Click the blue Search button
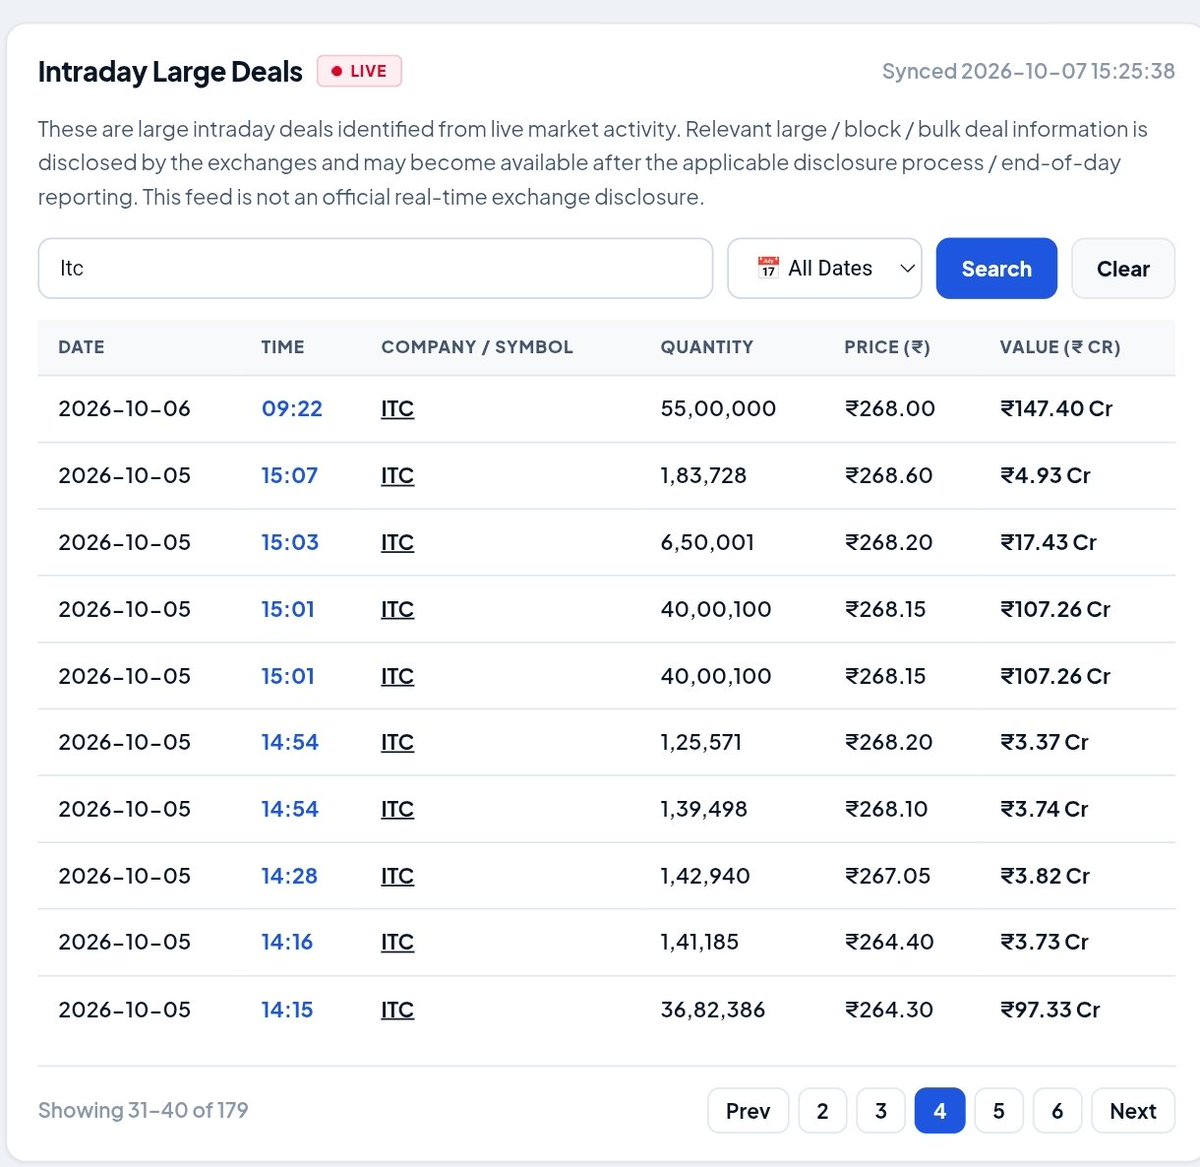1200x1167 pixels. tap(996, 268)
